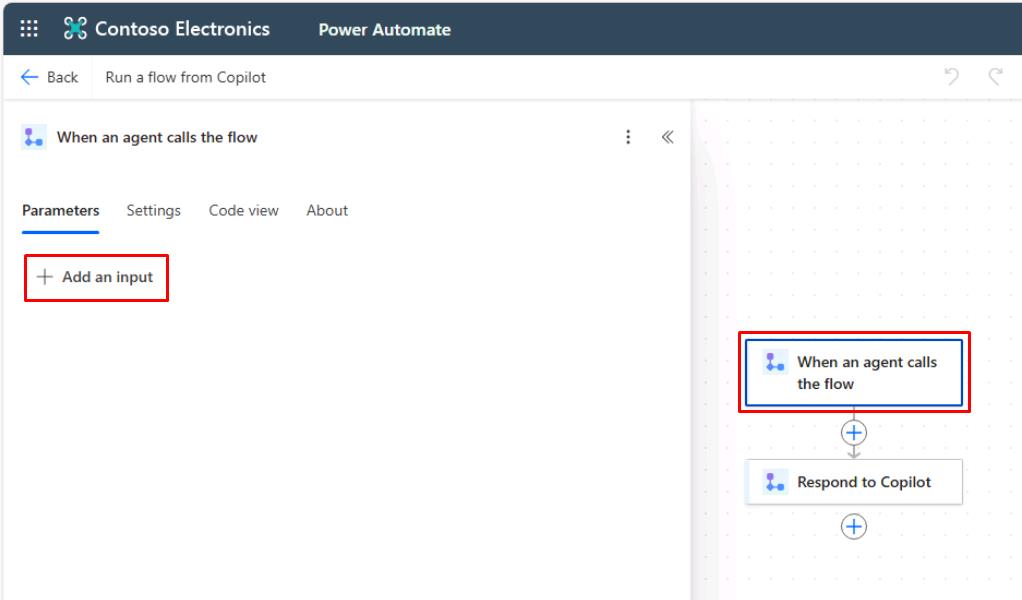Switch to the Parameters tab
Viewport: 1022px width, 600px height.
61,211
